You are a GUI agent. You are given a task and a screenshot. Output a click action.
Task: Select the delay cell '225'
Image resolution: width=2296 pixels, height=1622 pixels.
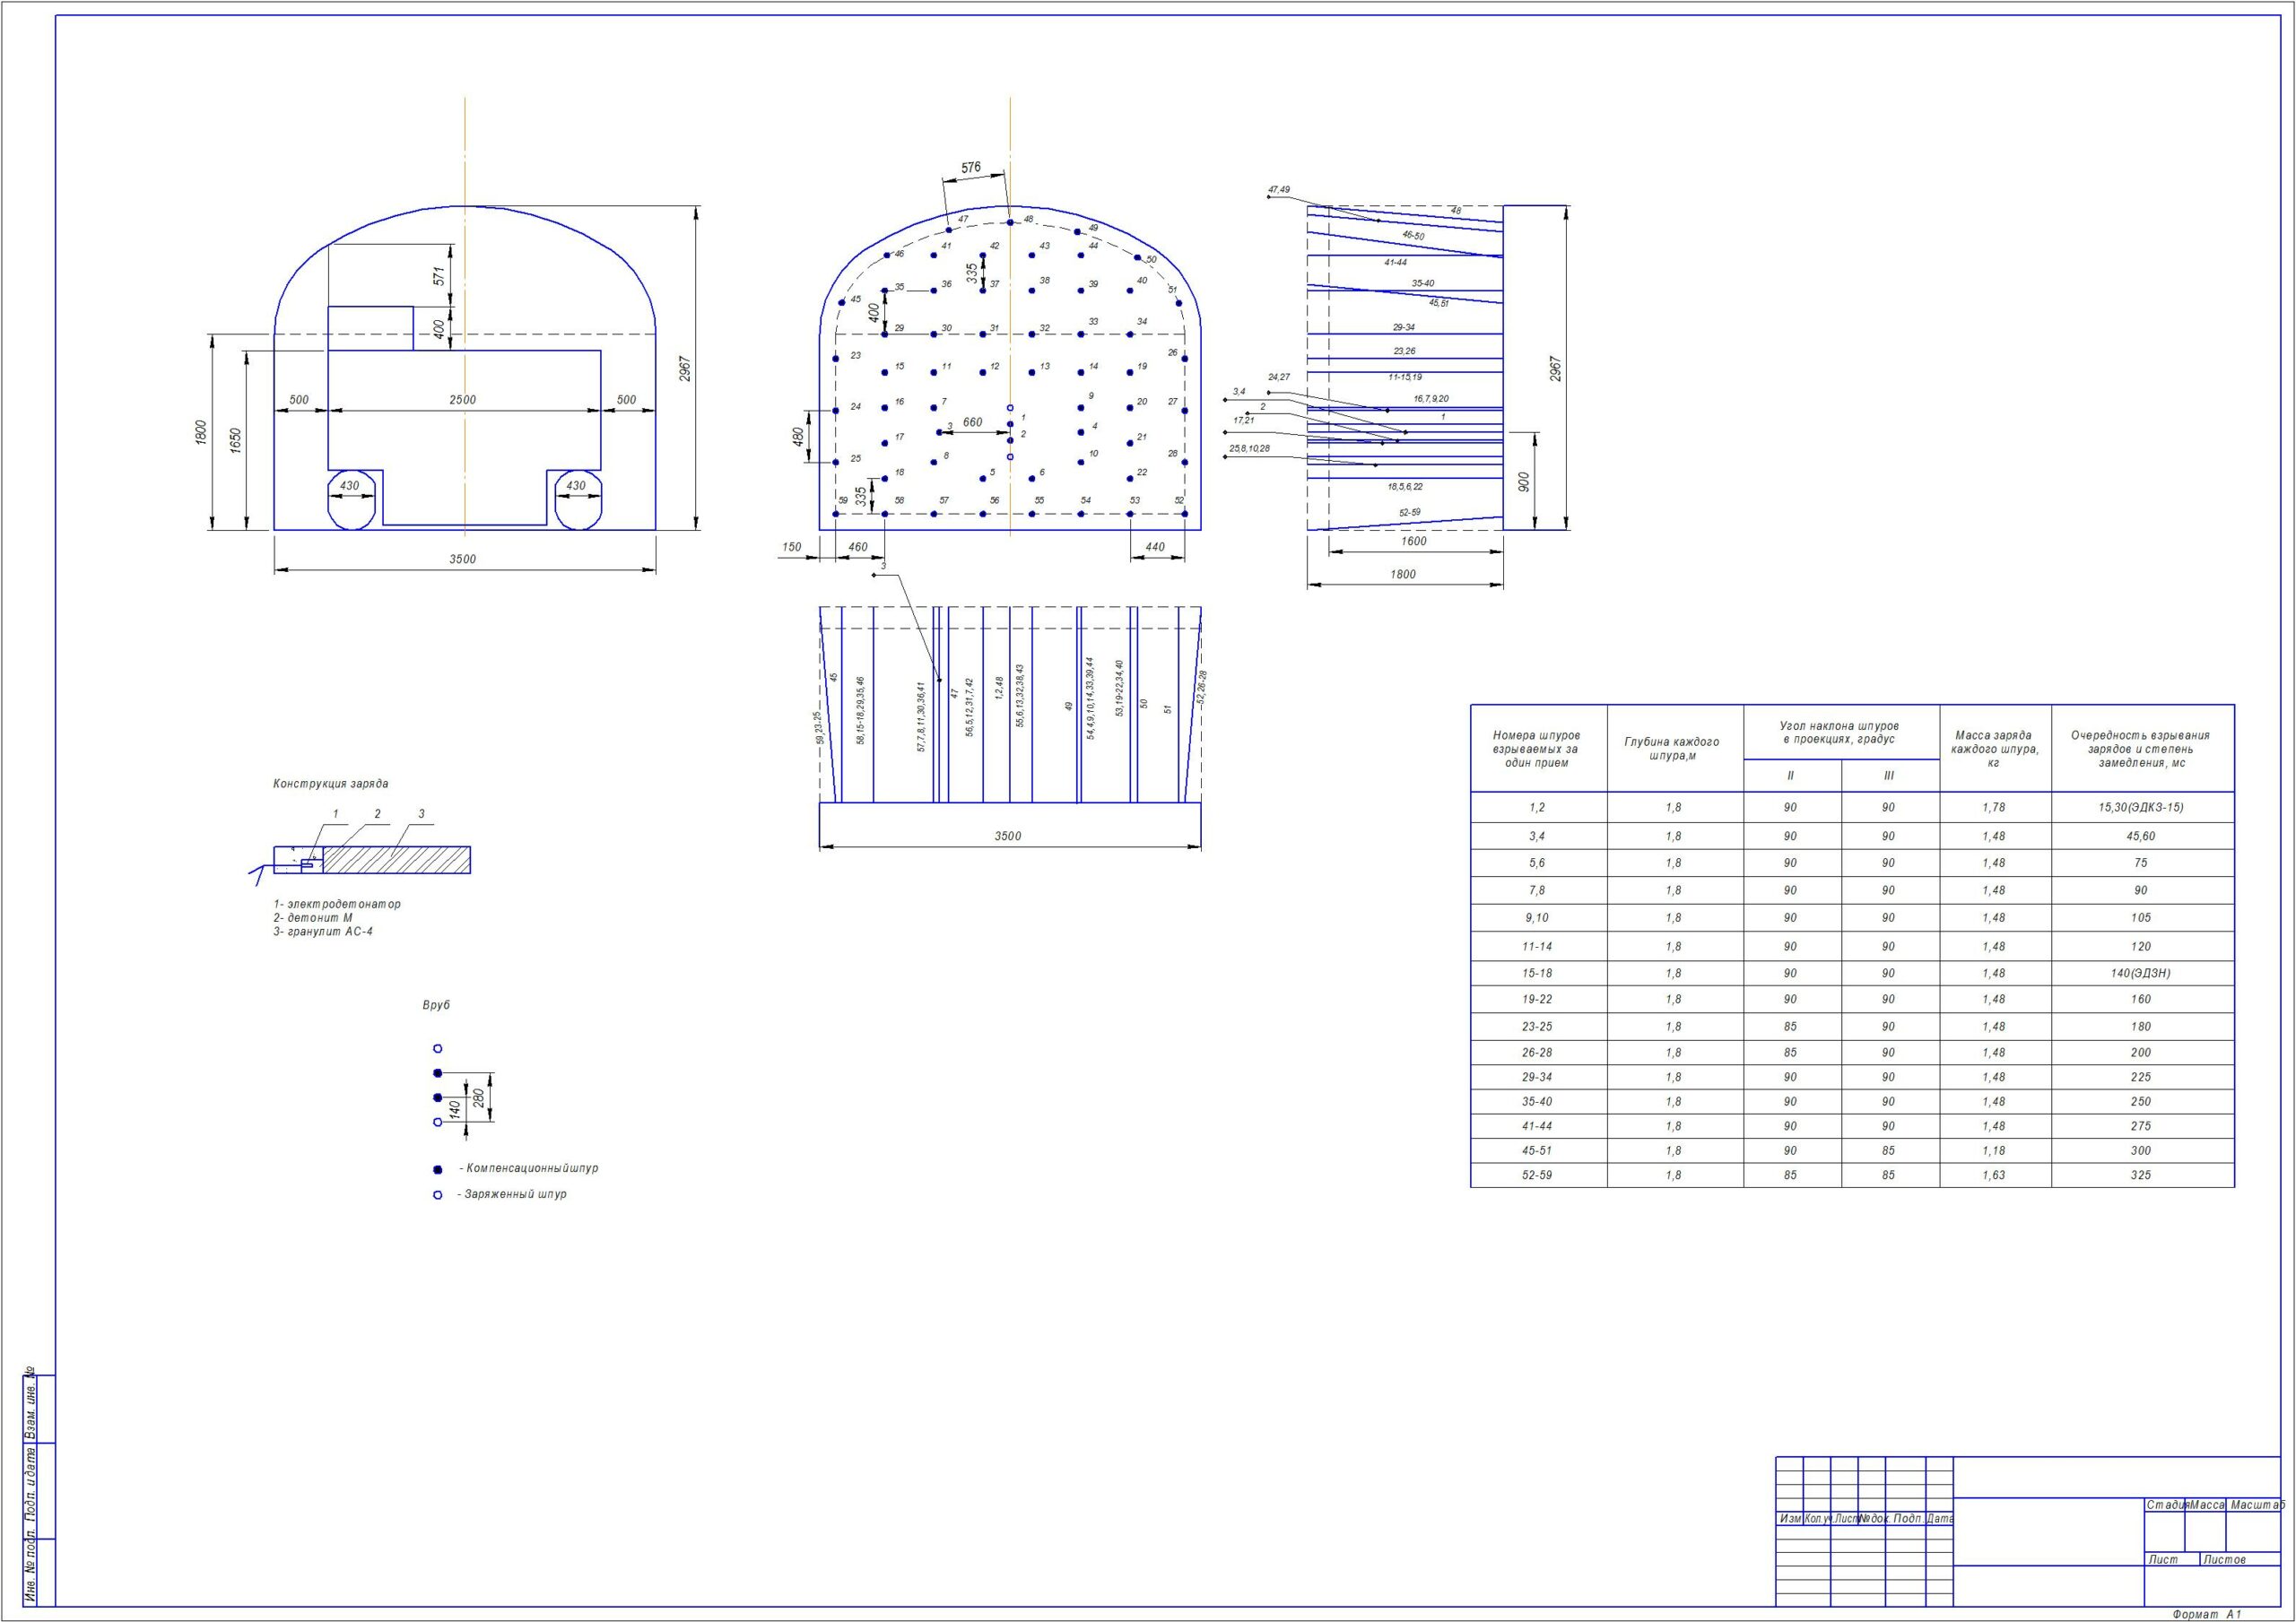2141,1077
